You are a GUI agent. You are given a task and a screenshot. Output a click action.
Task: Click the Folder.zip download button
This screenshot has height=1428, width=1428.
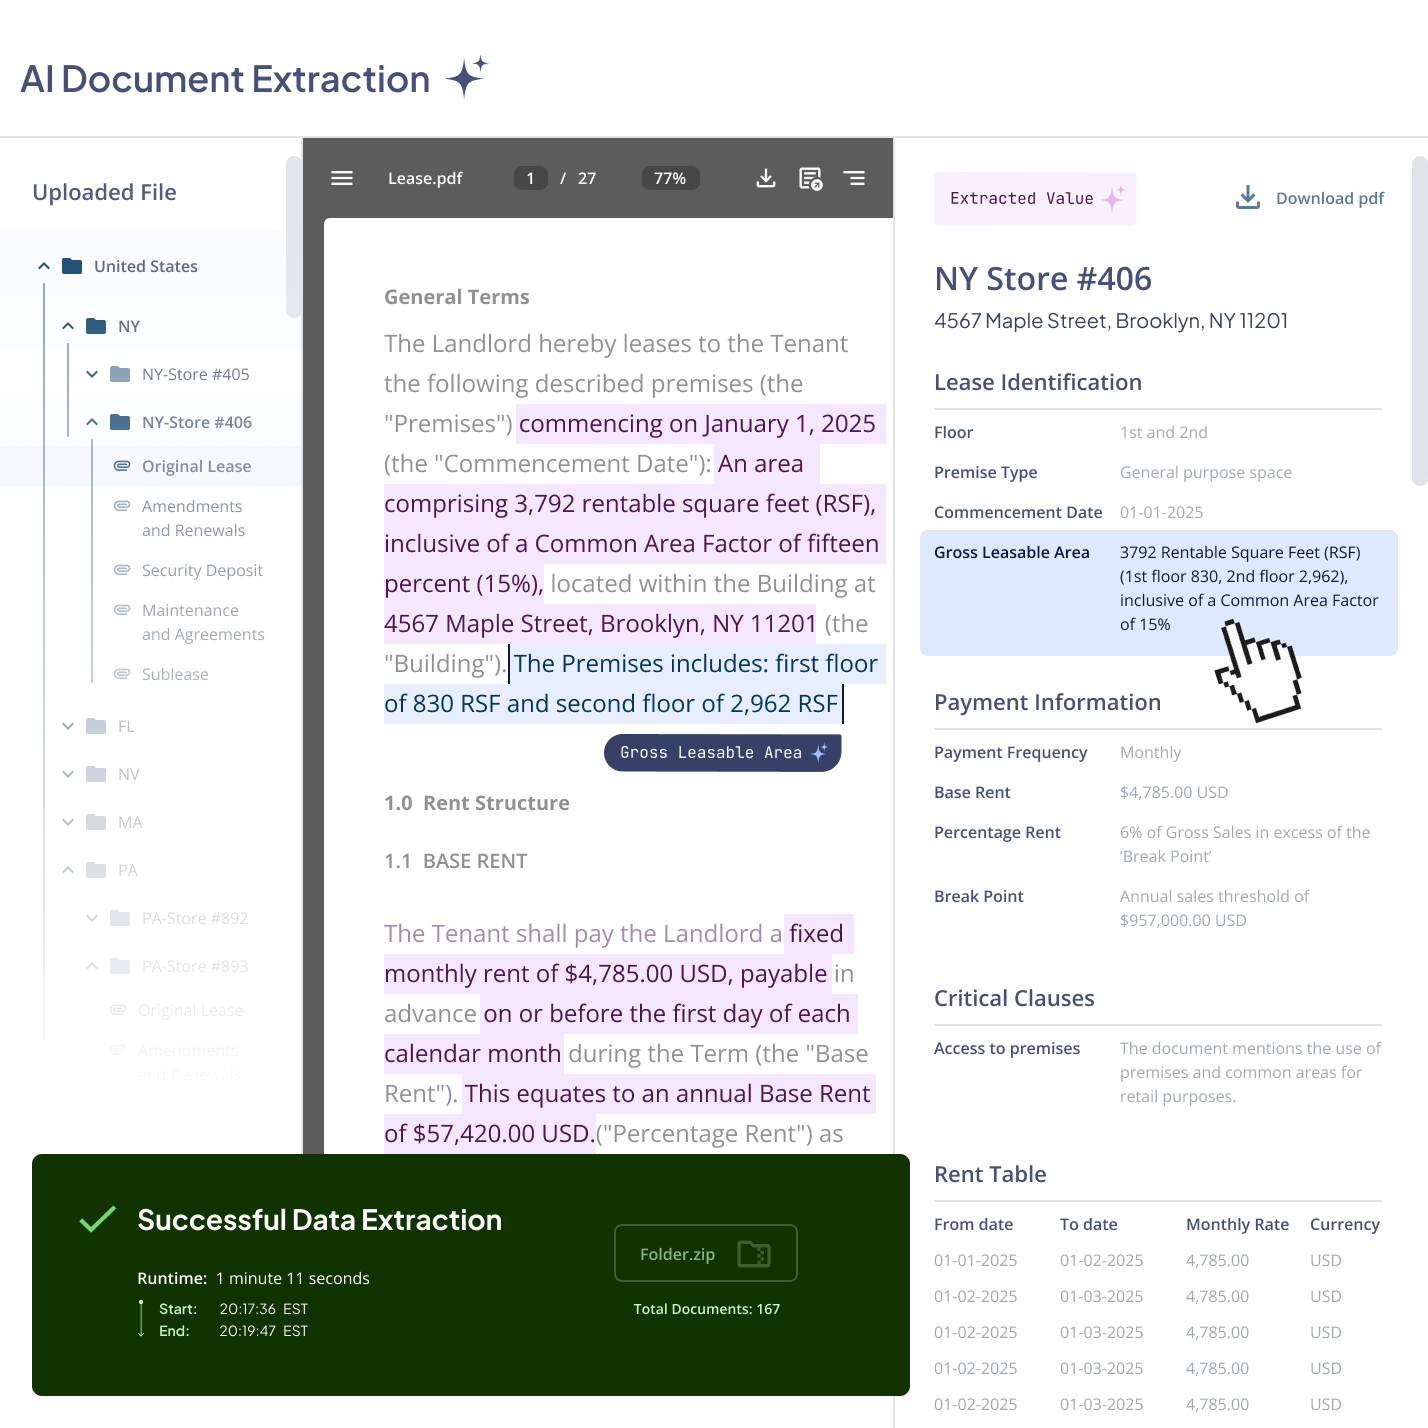tap(706, 1253)
